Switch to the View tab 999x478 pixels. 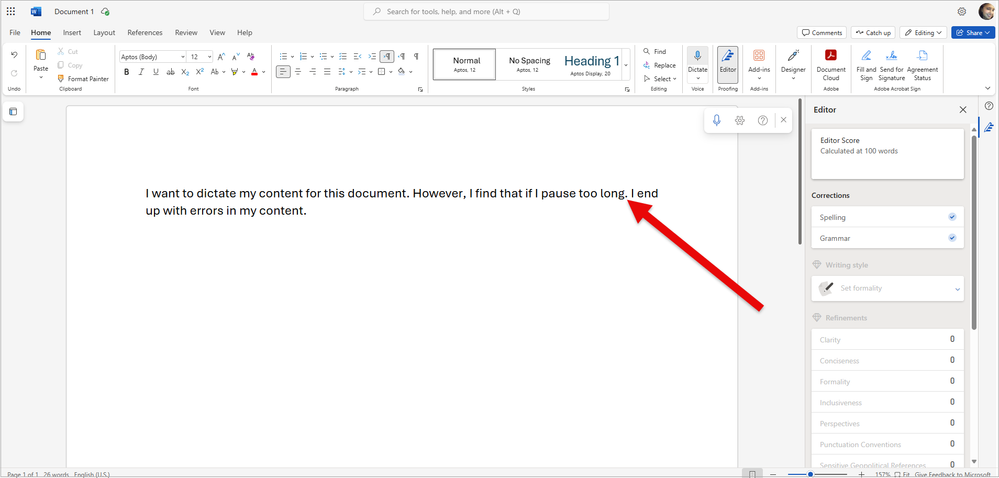(x=217, y=33)
